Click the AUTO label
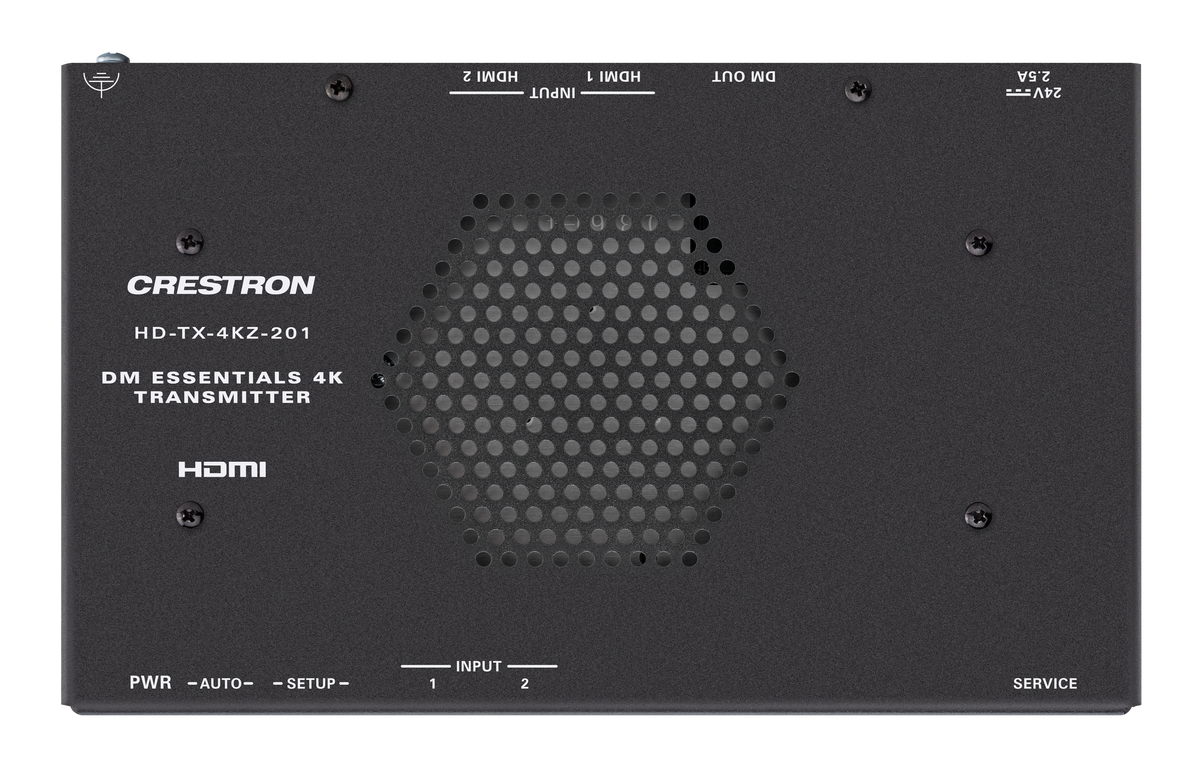The width and height of the screenshot is (1200, 781). (221, 685)
